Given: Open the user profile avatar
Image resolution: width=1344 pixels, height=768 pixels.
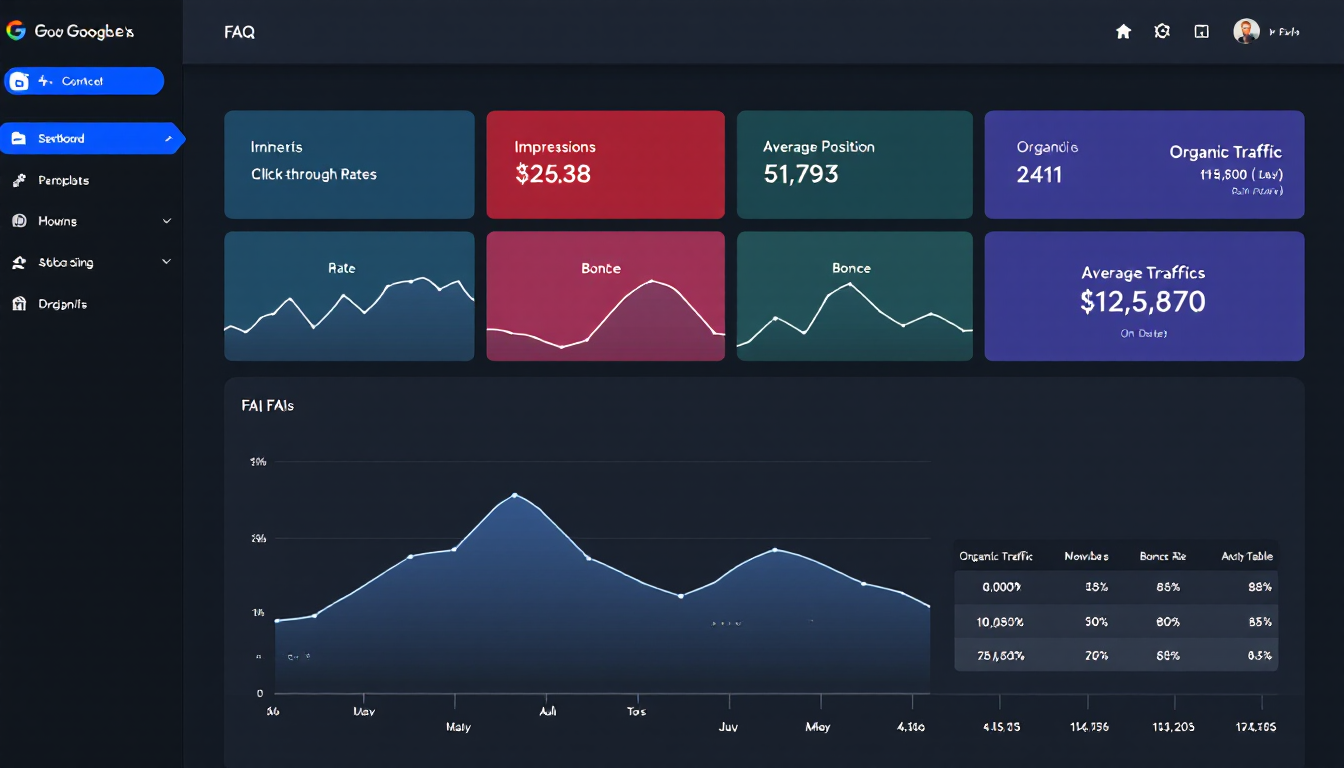Looking at the screenshot, I should click(1245, 32).
